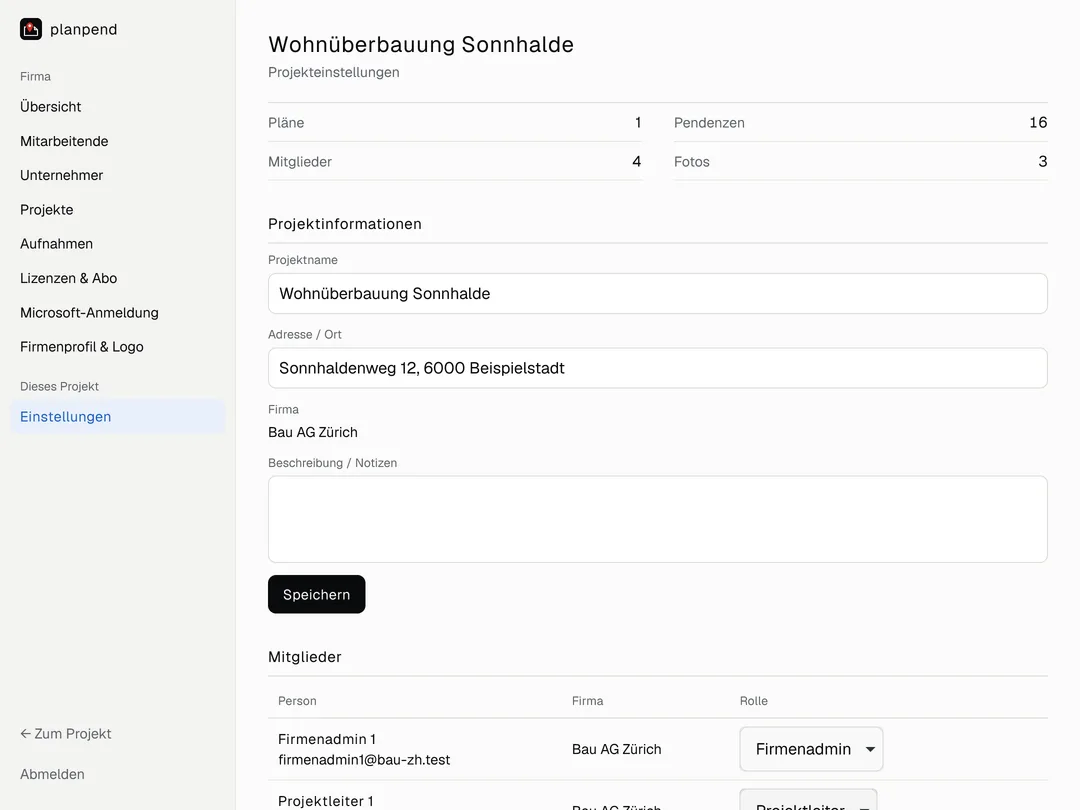Click the Projektinformationen section heading
Viewport: 1080px width, 810px height.
click(344, 224)
